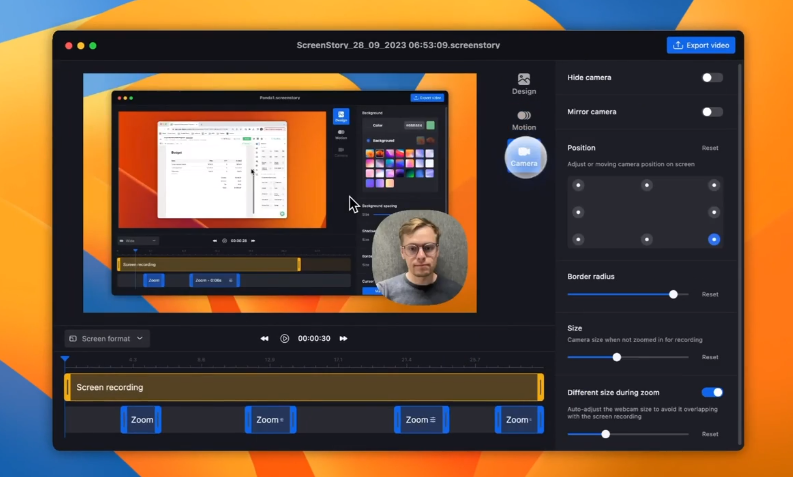The width and height of the screenshot is (793, 477).
Task: Select the Screen recording timeline clip
Action: 304,387
